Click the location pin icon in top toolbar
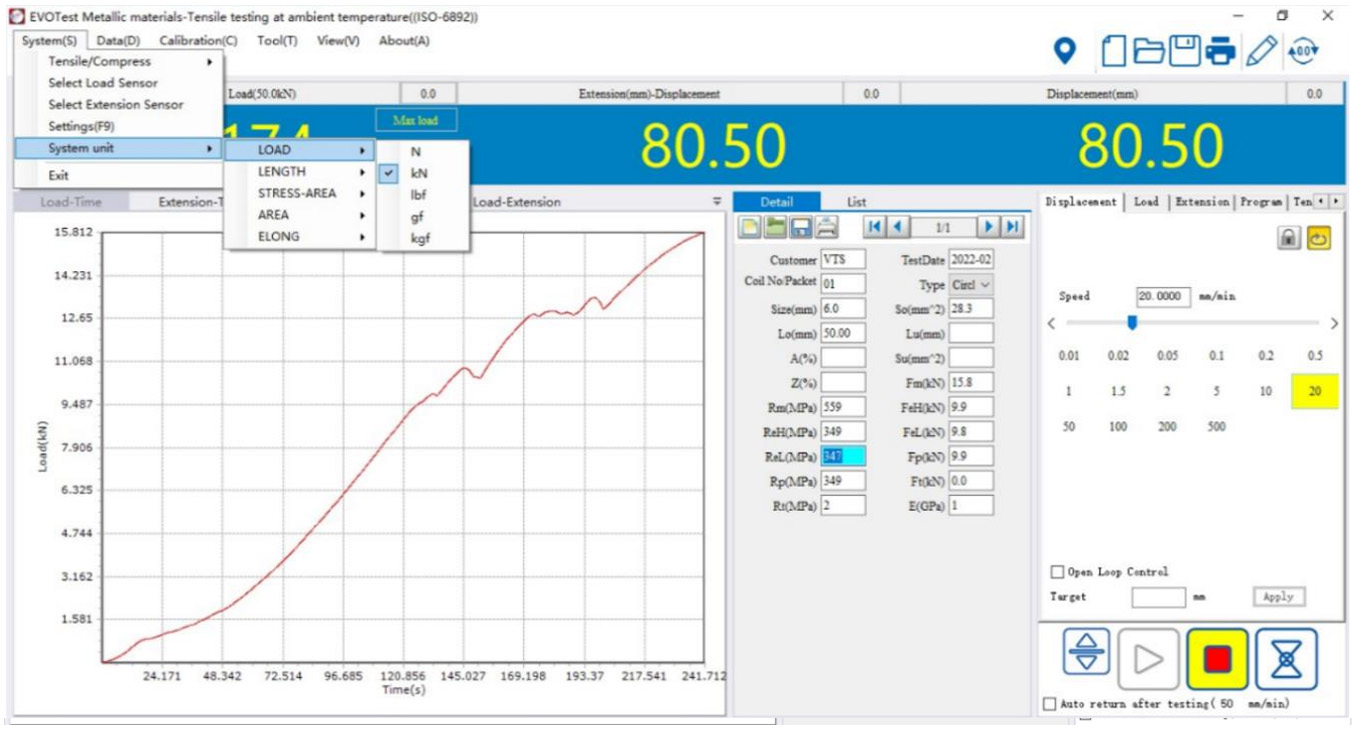 1066,50
